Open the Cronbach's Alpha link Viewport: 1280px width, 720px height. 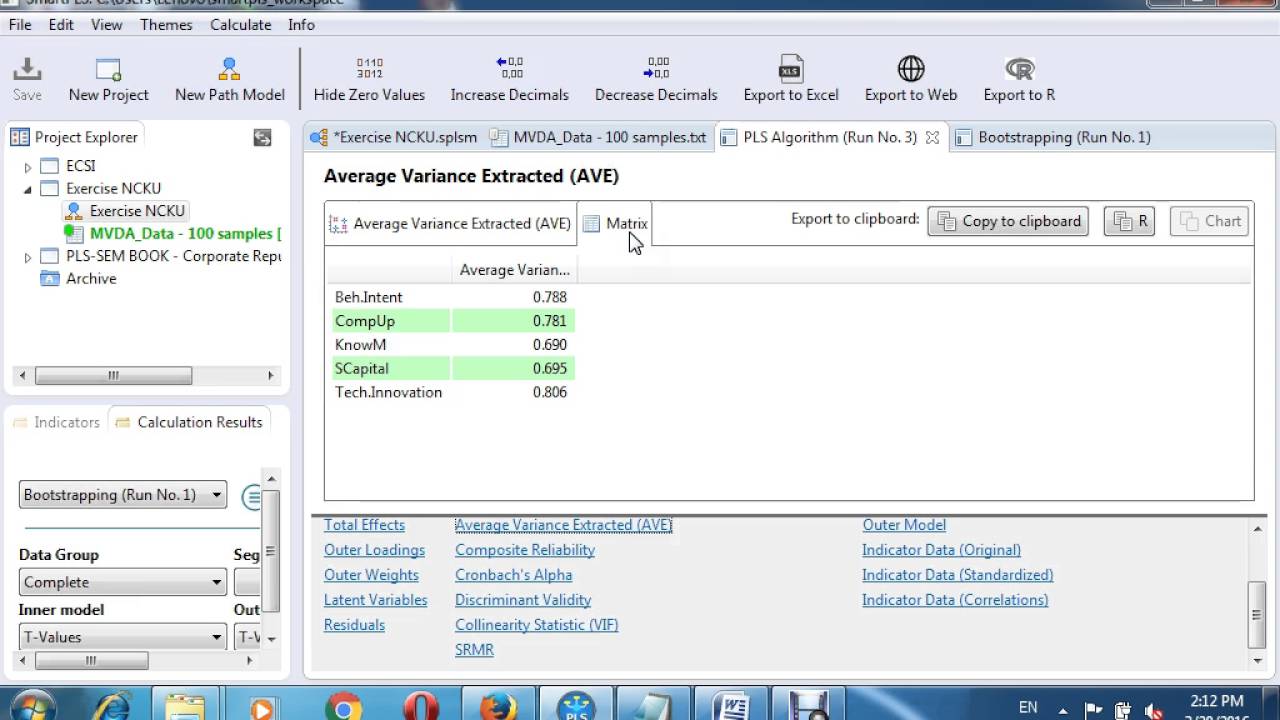click(514, 575)
